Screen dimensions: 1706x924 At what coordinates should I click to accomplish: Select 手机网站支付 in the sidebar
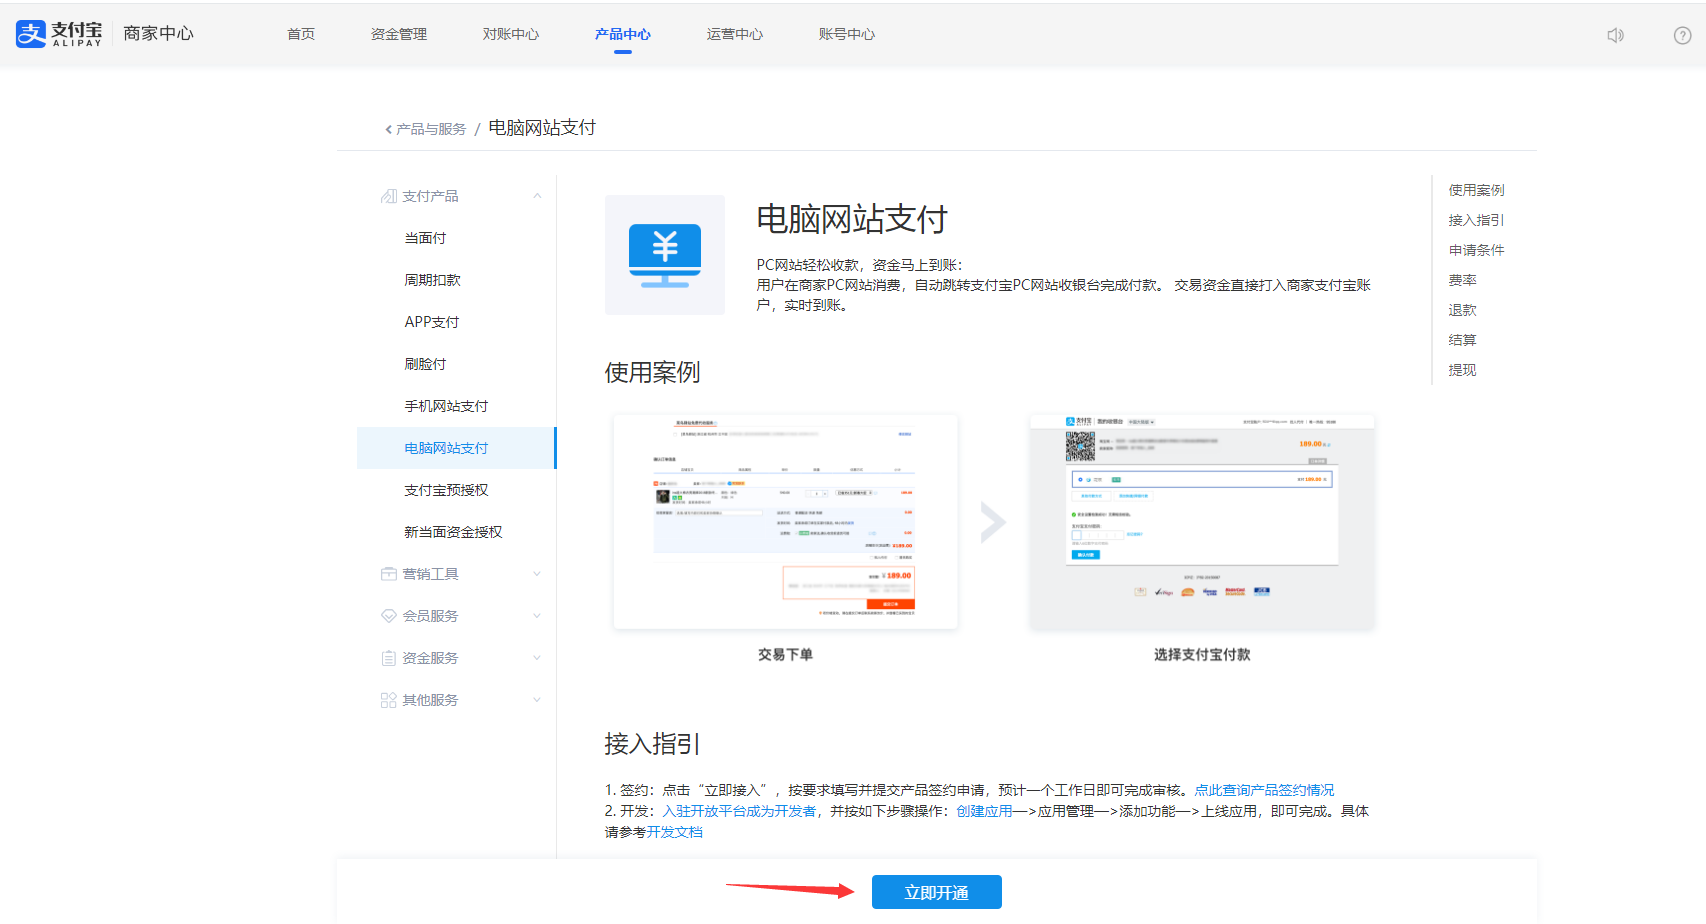(456, 406)
